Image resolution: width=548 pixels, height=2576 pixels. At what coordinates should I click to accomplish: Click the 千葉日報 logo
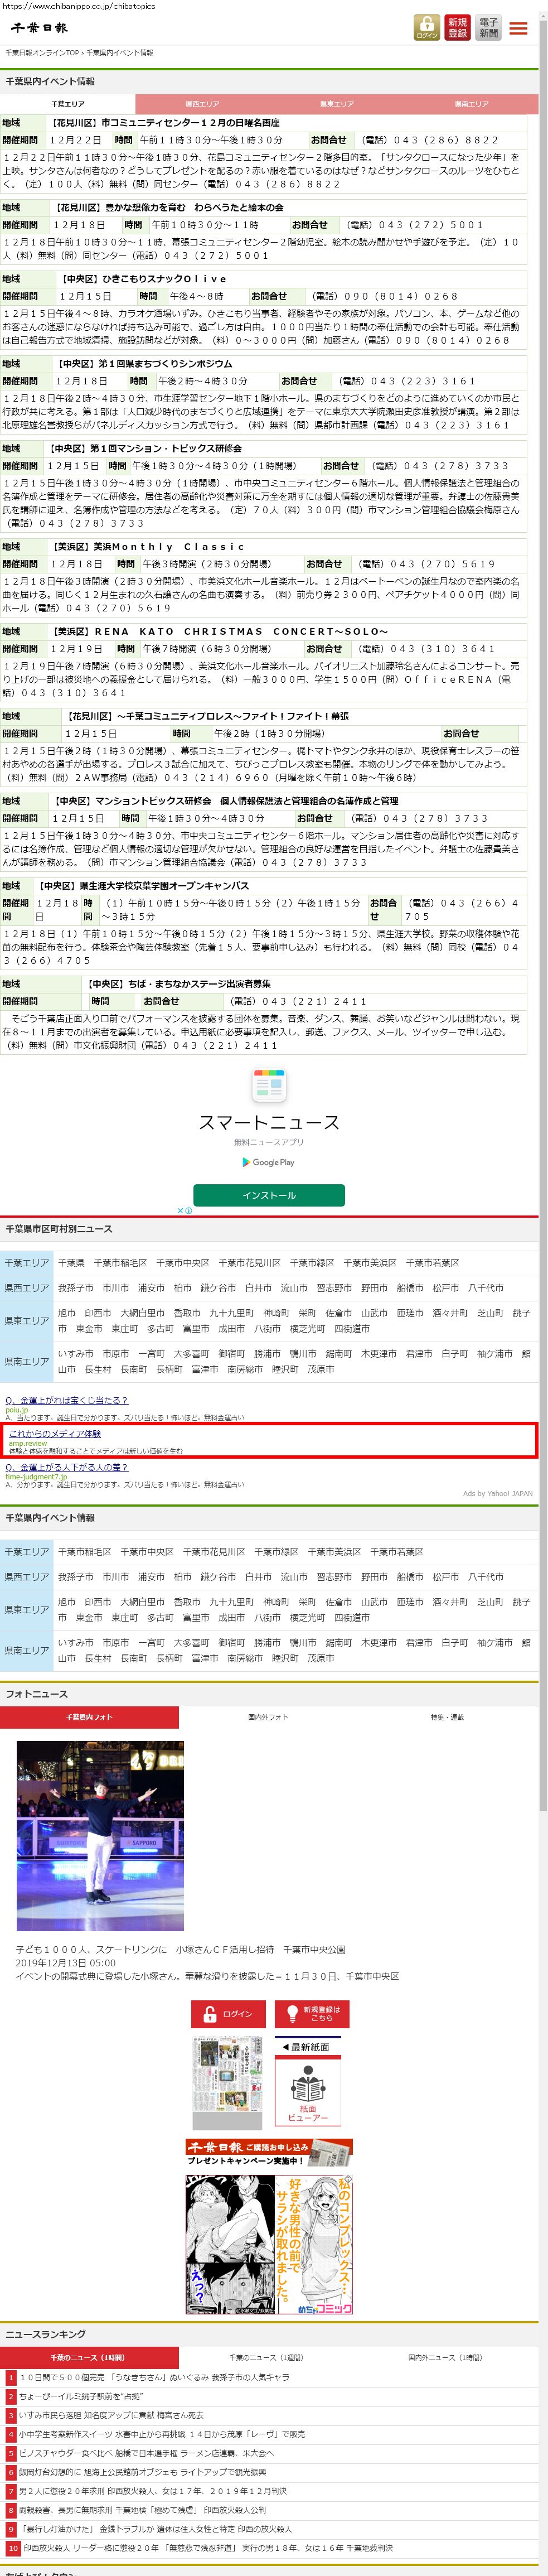coord(40,28)
